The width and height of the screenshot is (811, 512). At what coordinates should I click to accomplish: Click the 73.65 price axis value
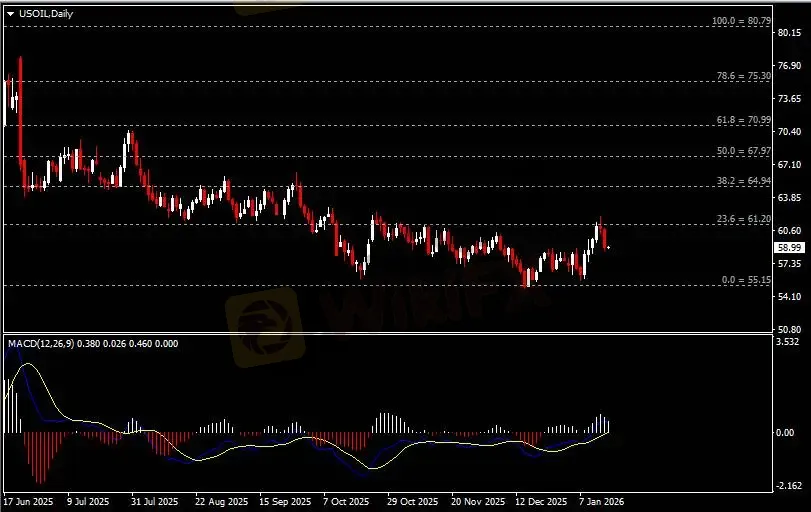(790, 99)
